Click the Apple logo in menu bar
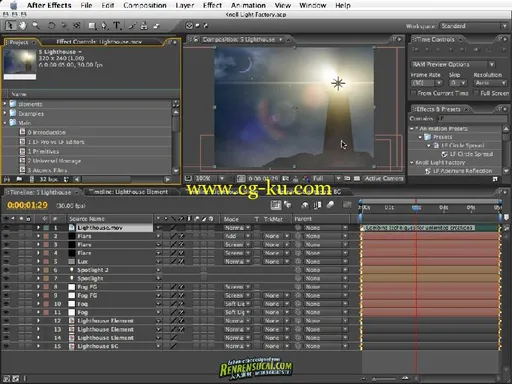This screenshot has height=384, width=512. [13, 5]
